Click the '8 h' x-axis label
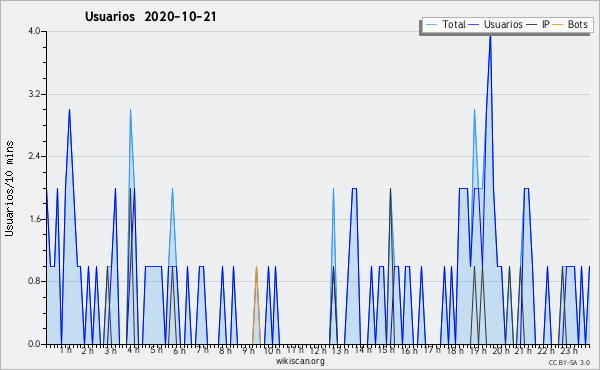 click(225, 351)
